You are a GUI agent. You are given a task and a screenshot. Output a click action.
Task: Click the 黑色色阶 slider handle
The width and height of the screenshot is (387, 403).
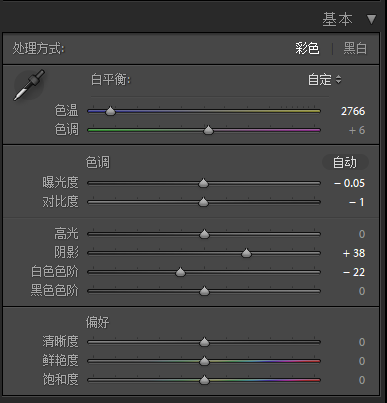[204, 291]
